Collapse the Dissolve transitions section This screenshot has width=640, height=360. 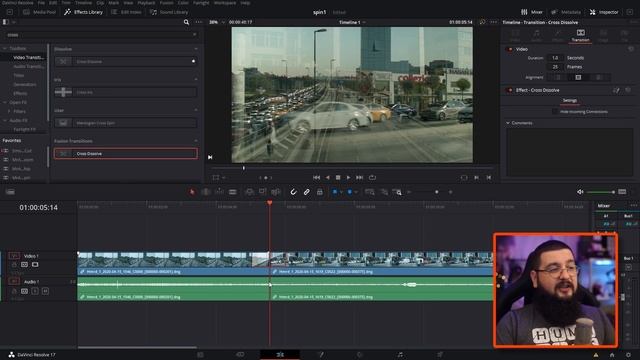coord(196,49)
